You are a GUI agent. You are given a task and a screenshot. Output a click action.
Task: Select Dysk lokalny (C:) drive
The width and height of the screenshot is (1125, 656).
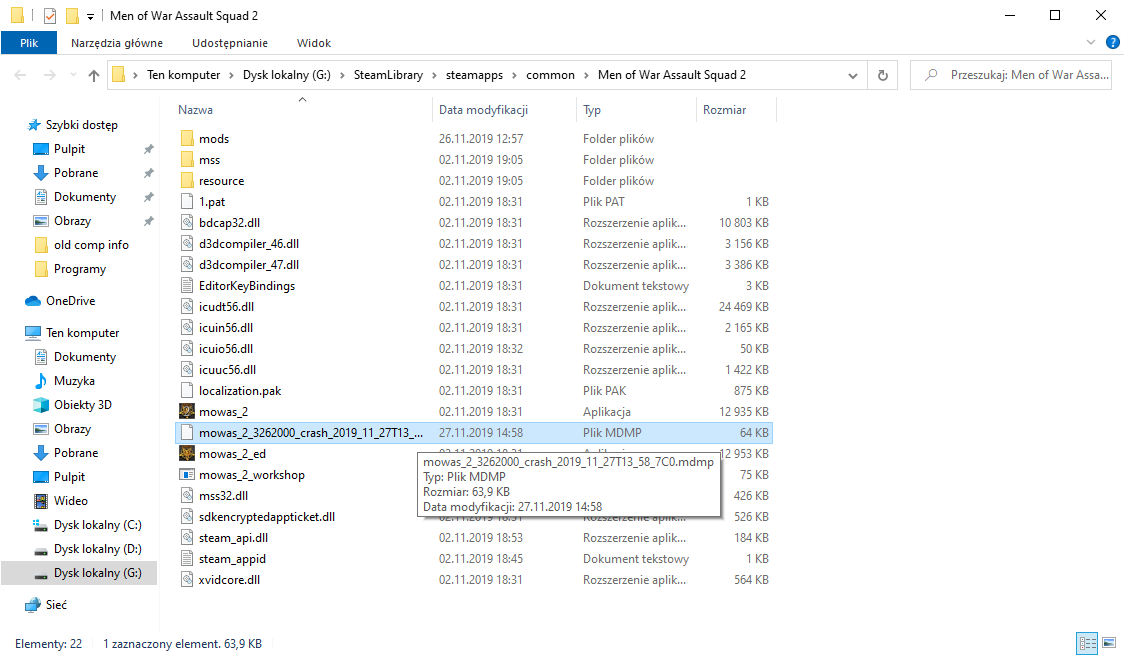98,525
